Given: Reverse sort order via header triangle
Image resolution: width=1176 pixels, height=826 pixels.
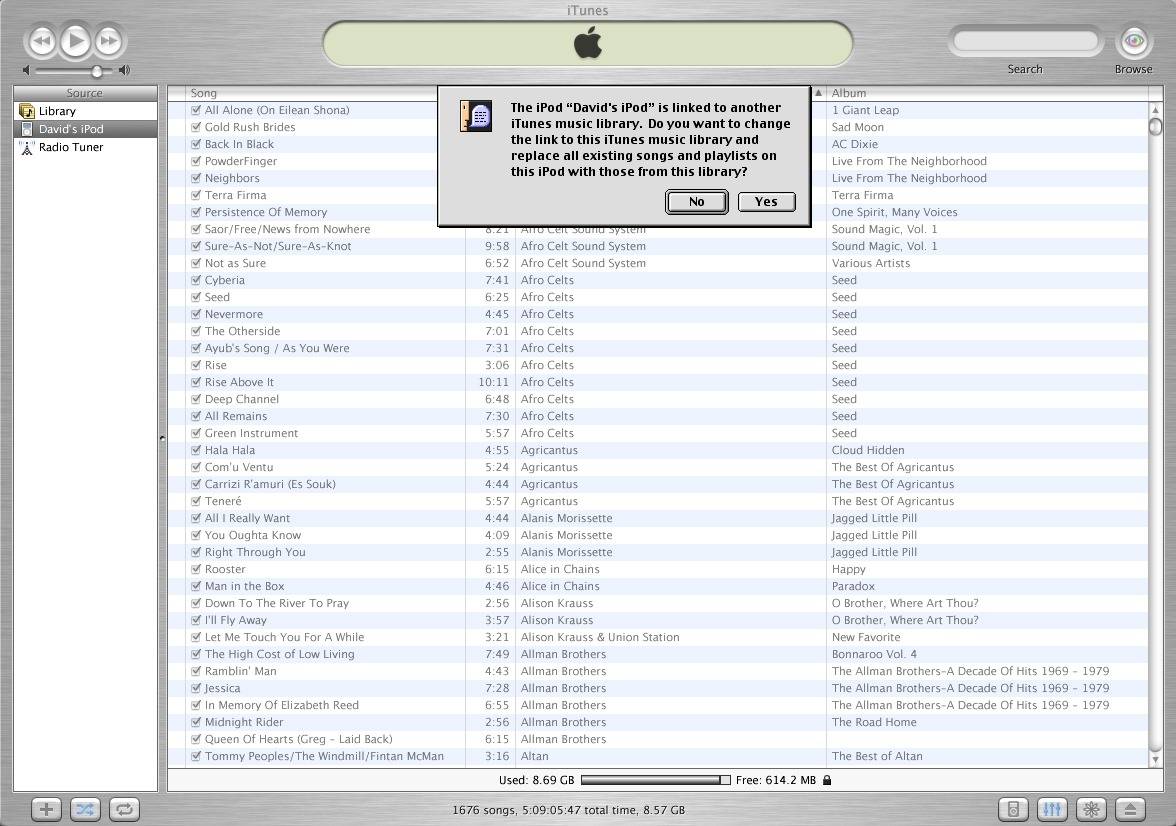Looking at the screenshot, I should pyautogui.click(x=818, y=93).
